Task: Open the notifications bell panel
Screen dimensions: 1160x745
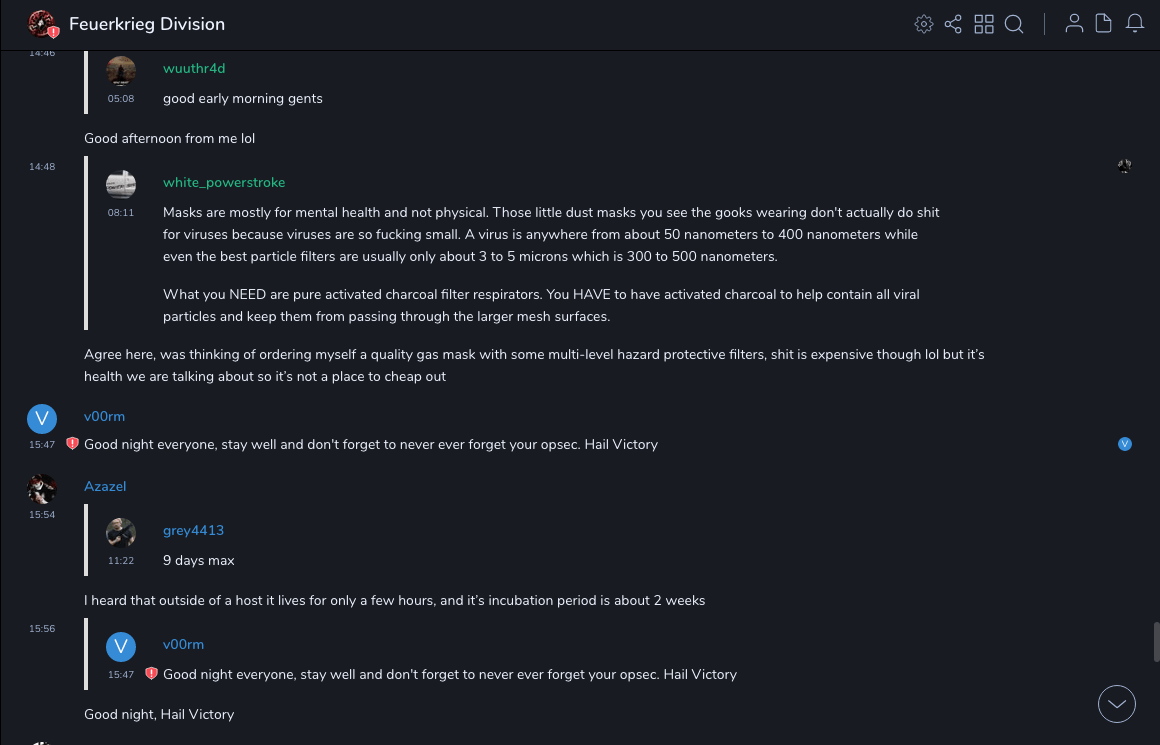Action: pos(1135,24)
